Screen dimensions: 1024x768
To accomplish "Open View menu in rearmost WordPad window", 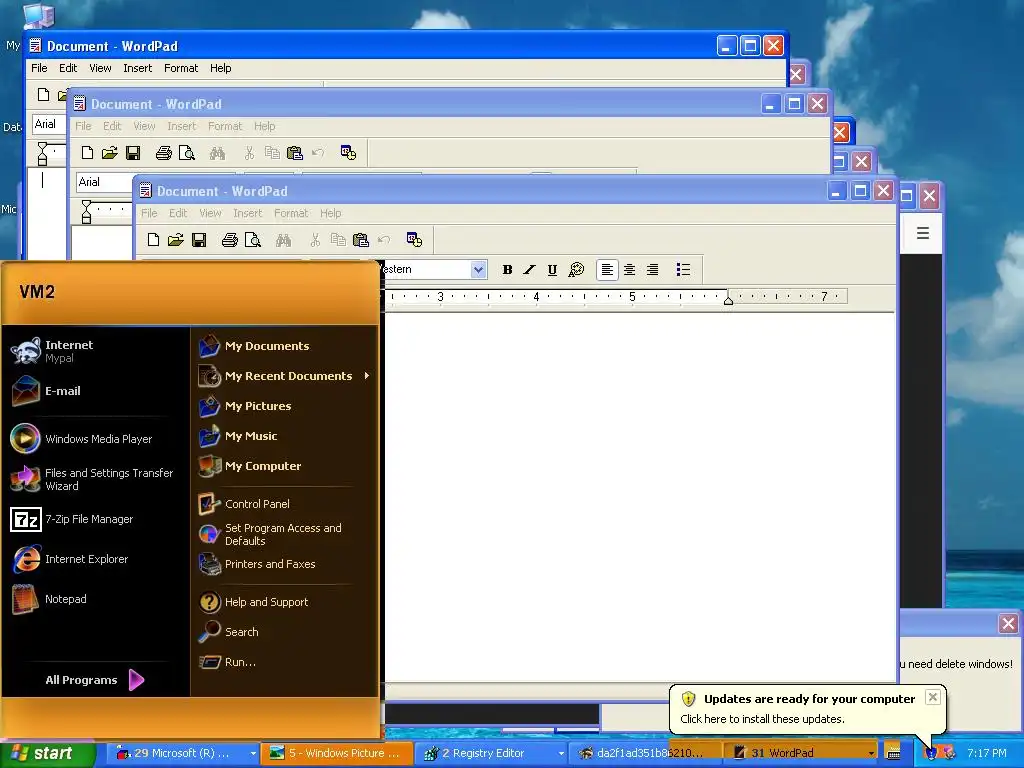I will tap(100, 68).
